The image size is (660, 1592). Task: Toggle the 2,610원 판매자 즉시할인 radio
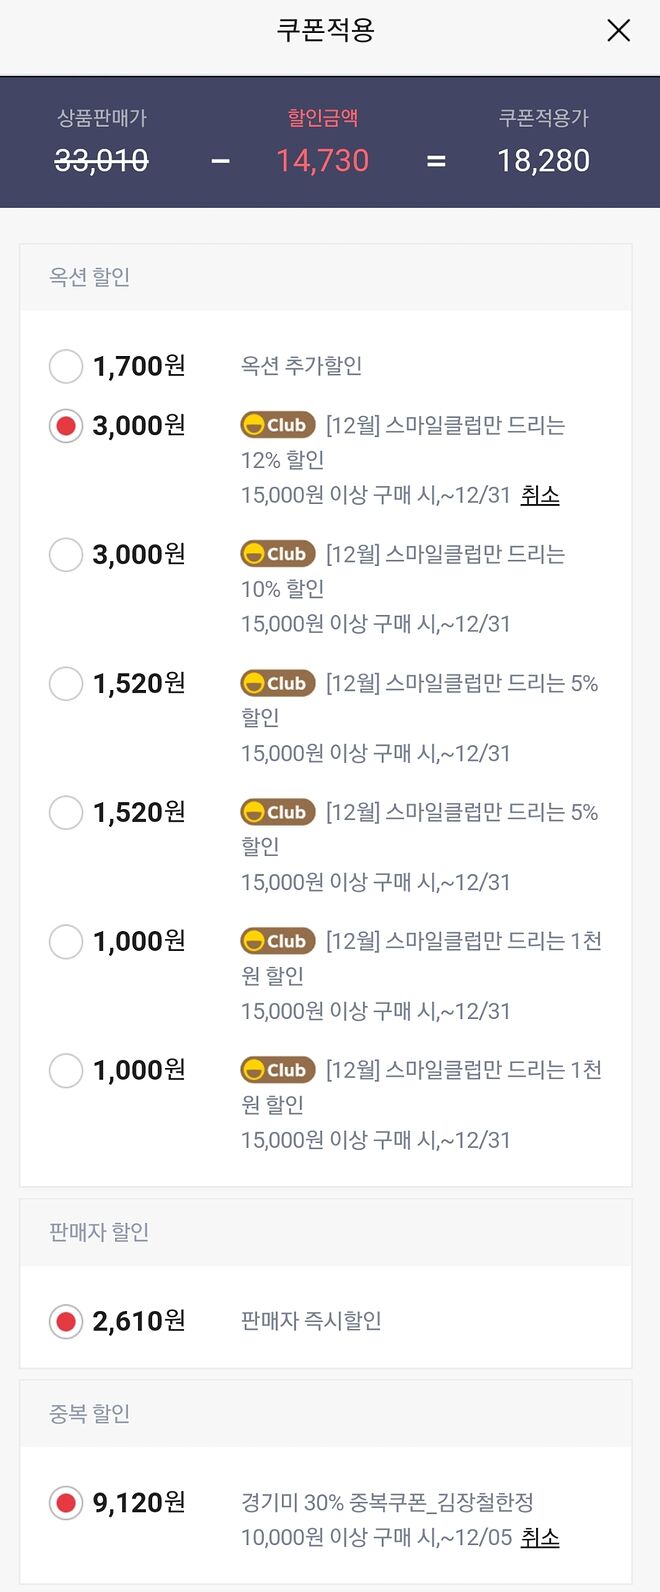click(66, 1321)
